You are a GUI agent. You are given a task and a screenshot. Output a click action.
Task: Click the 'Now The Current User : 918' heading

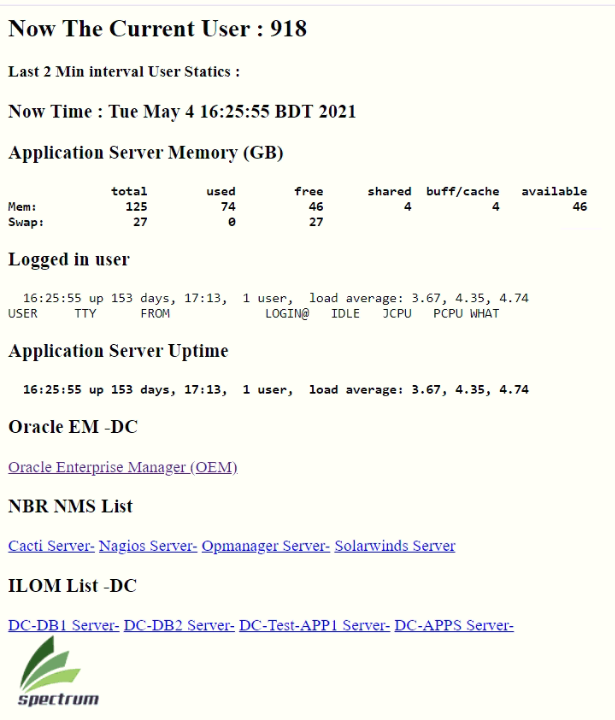tap(157, 29)
